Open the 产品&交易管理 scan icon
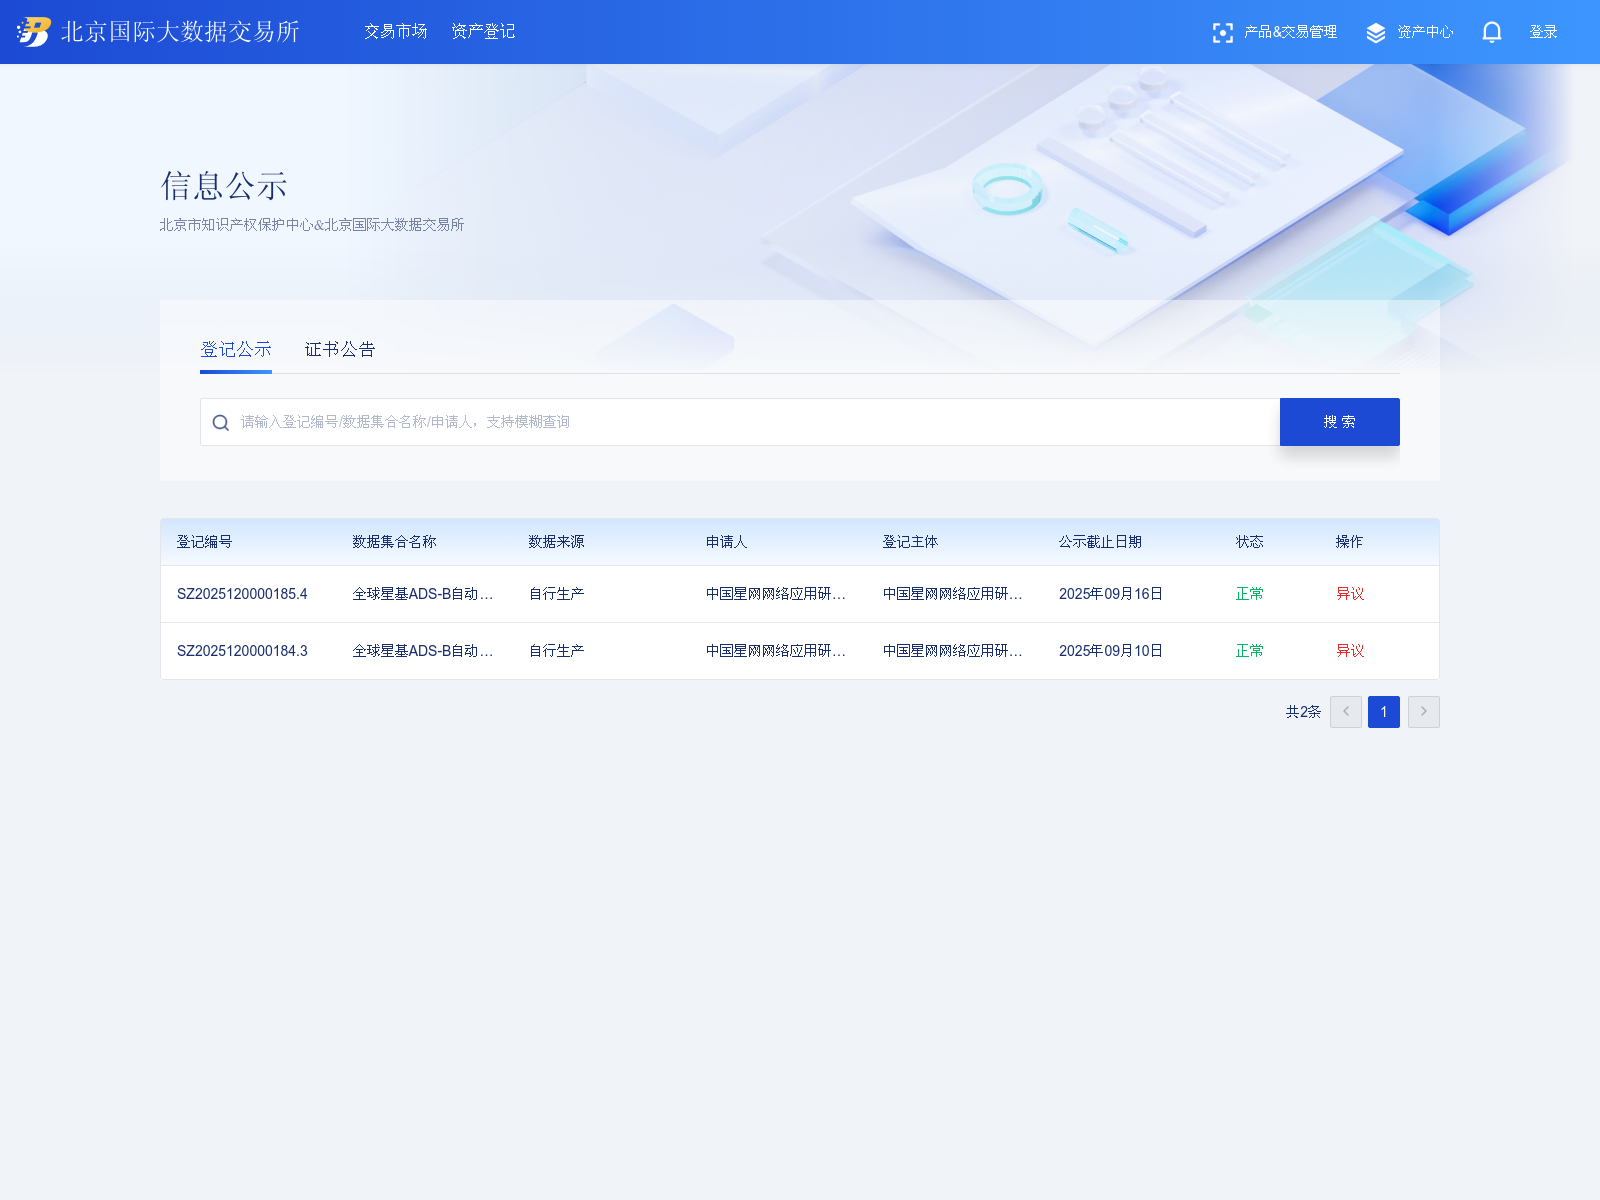 (1222, 33)
